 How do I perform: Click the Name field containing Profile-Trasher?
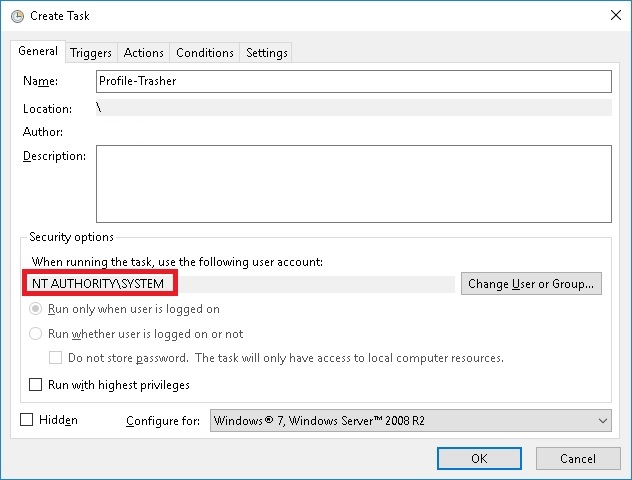pyautogui.click(x=354, y=81)
